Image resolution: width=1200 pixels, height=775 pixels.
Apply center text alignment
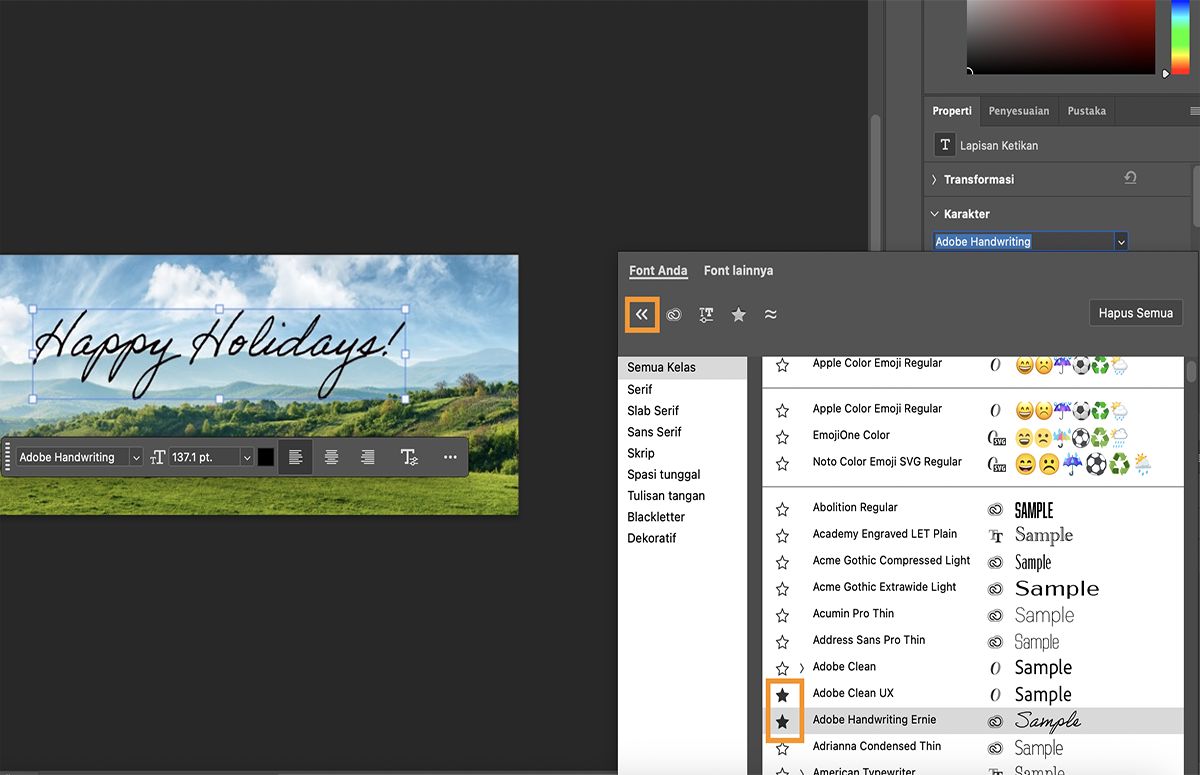point(331,457)
